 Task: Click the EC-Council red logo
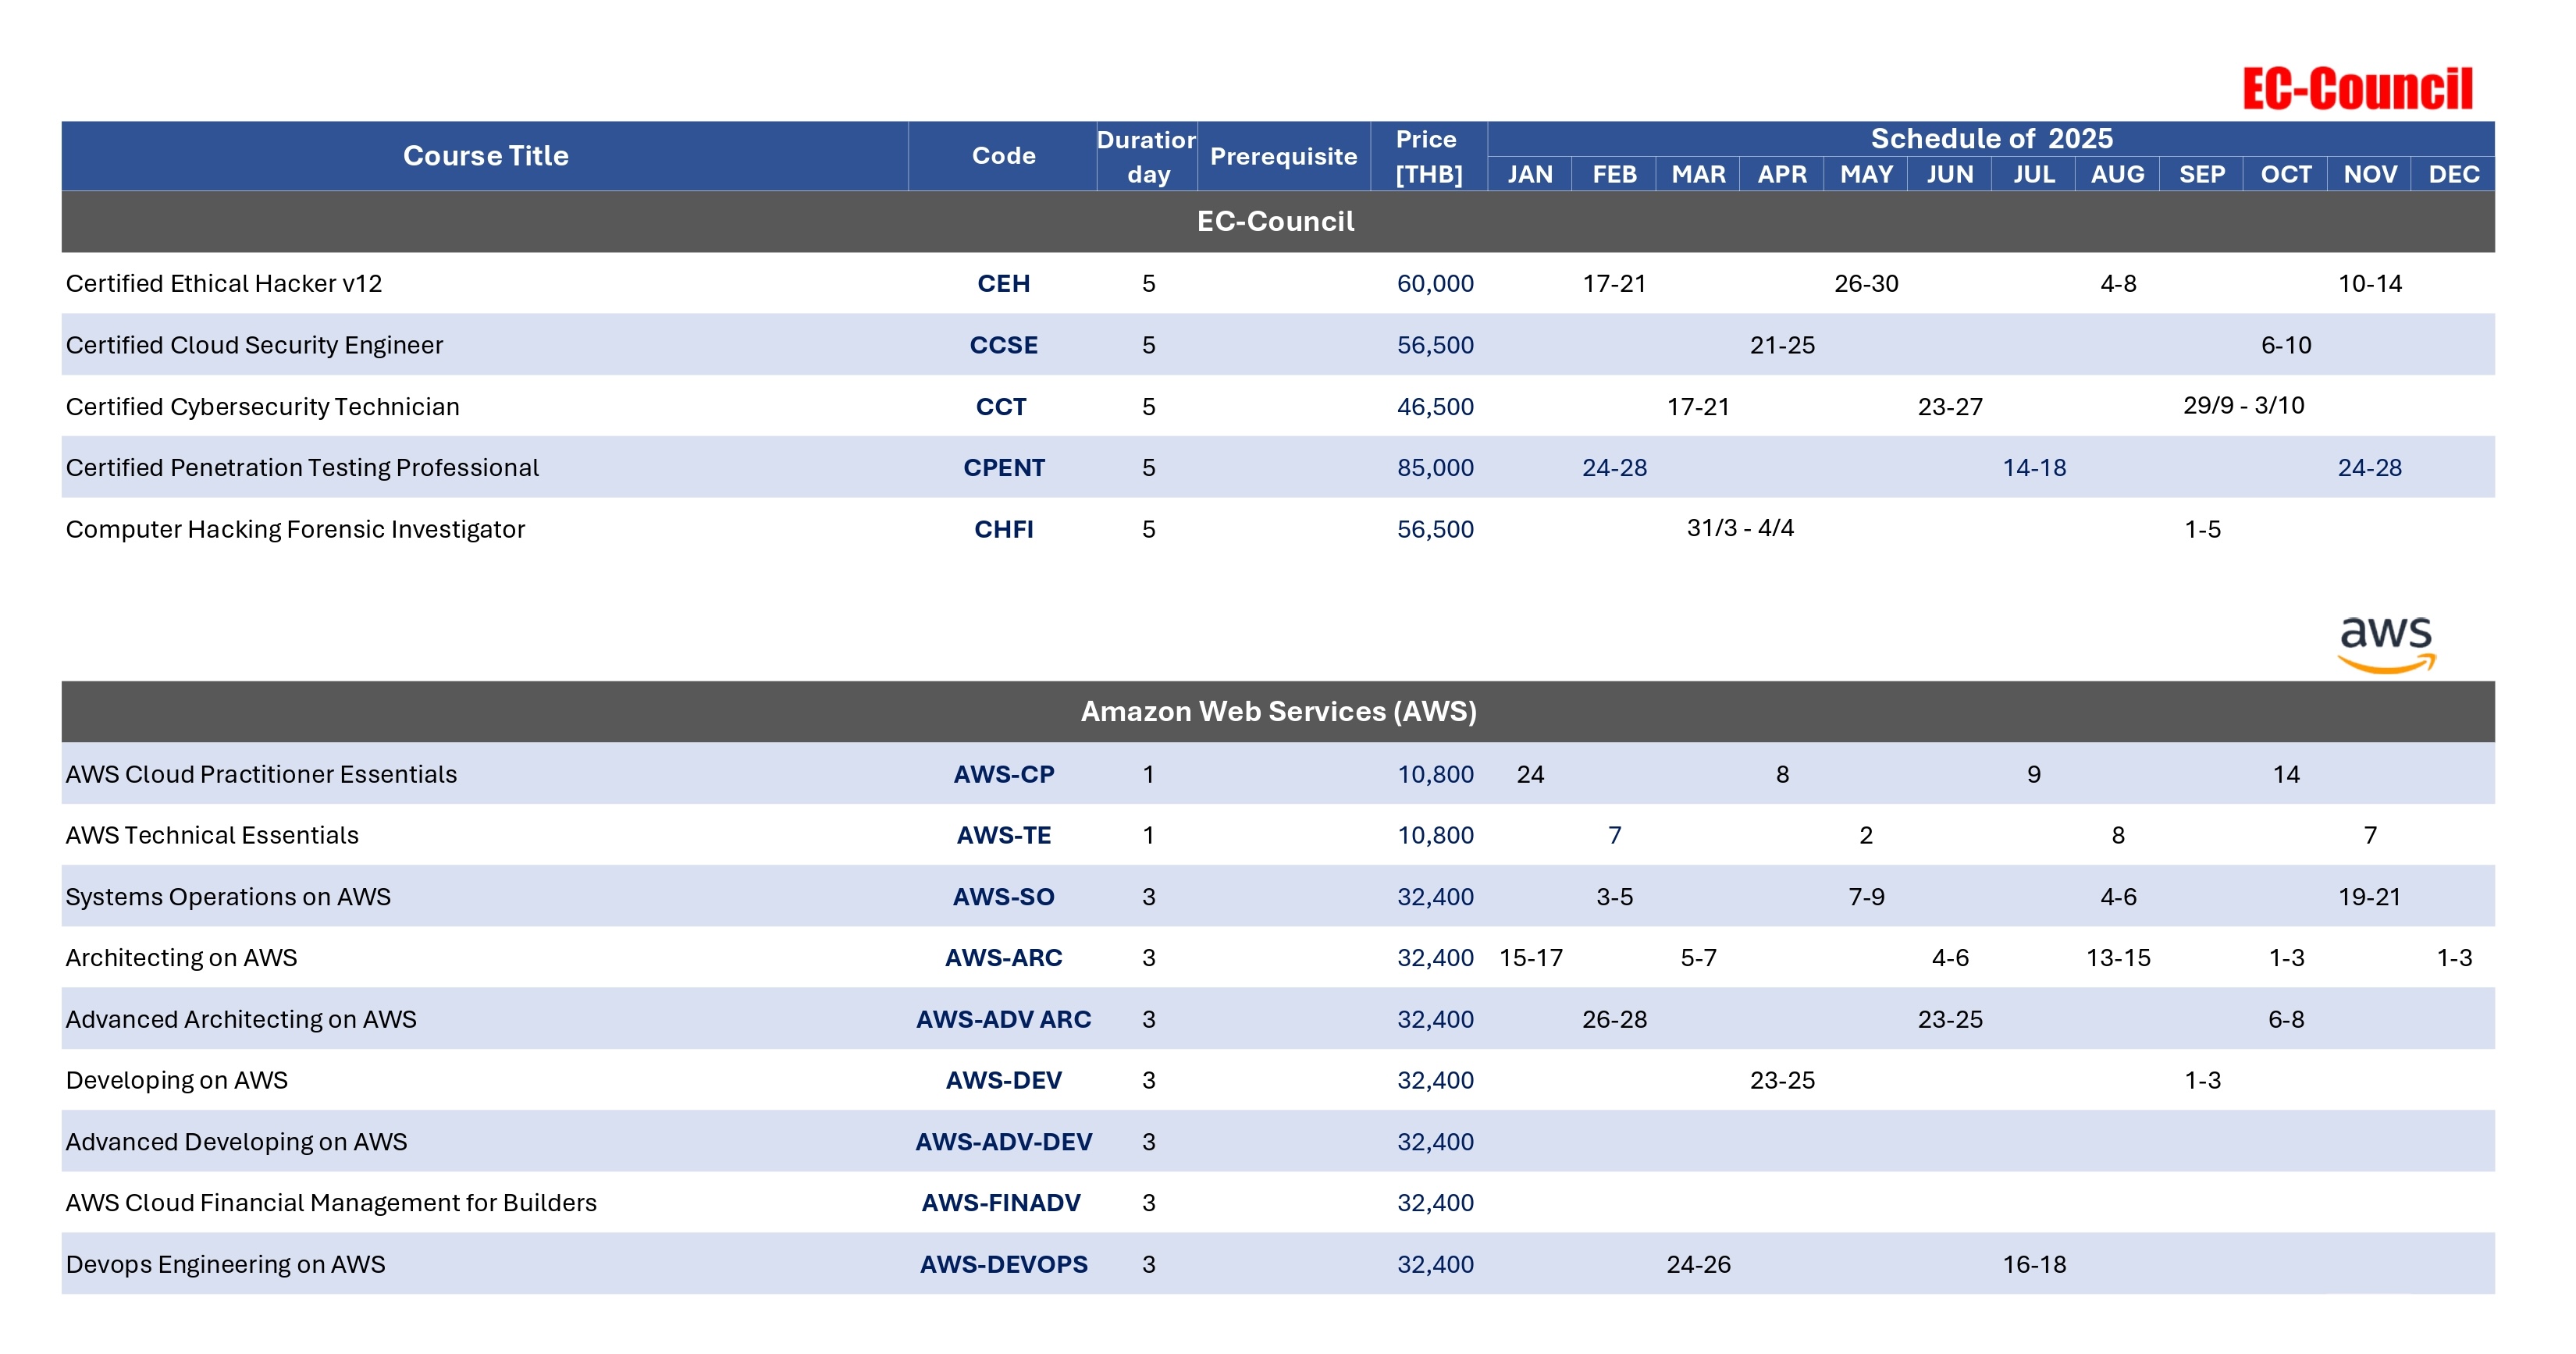(2357, 89)
